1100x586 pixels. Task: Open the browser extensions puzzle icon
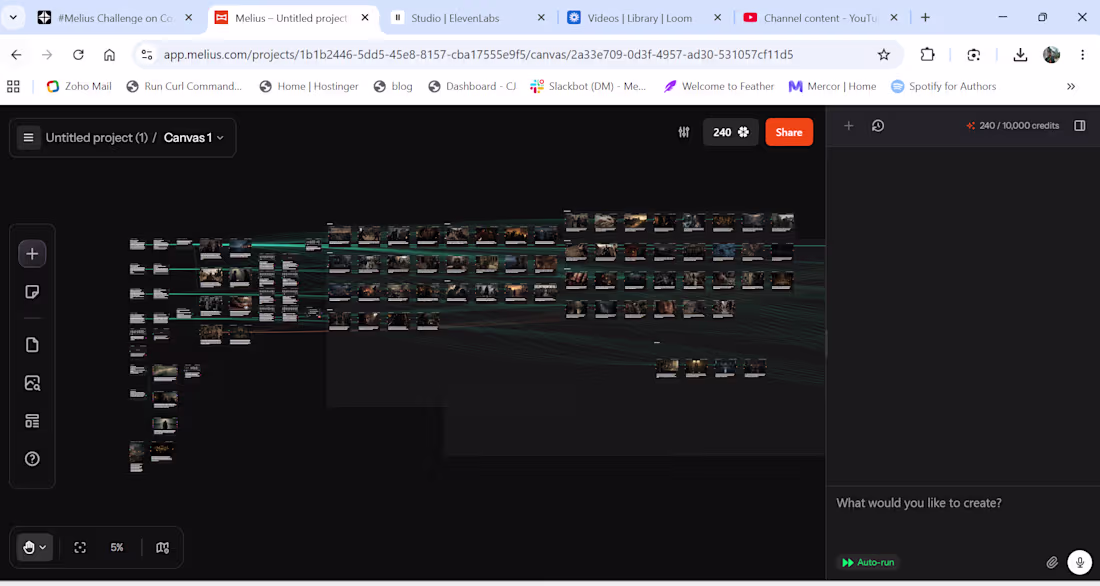927,55
